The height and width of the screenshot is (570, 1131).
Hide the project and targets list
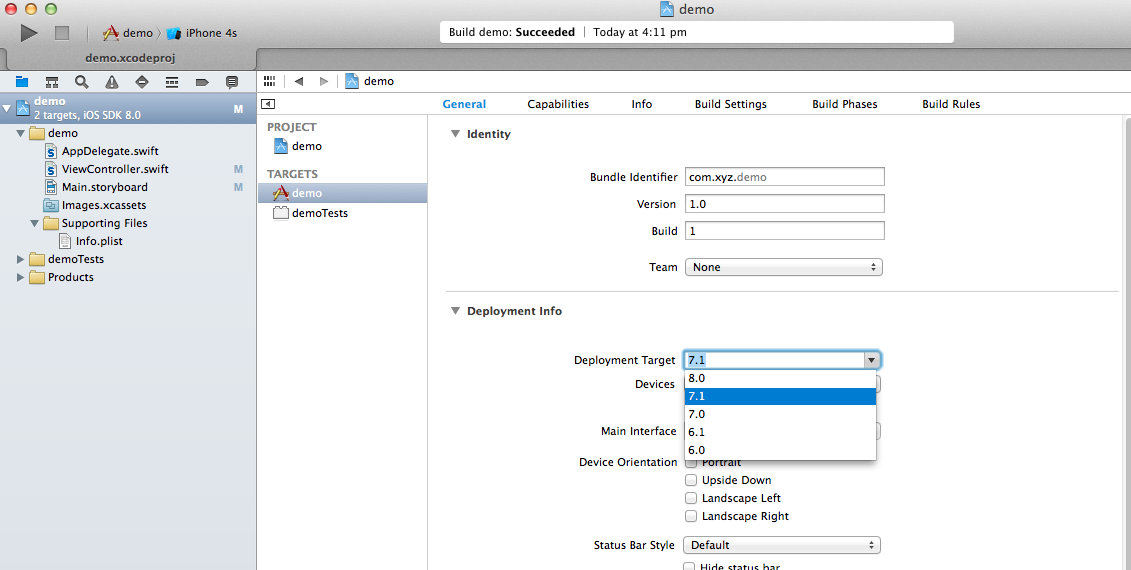[268, 104]
